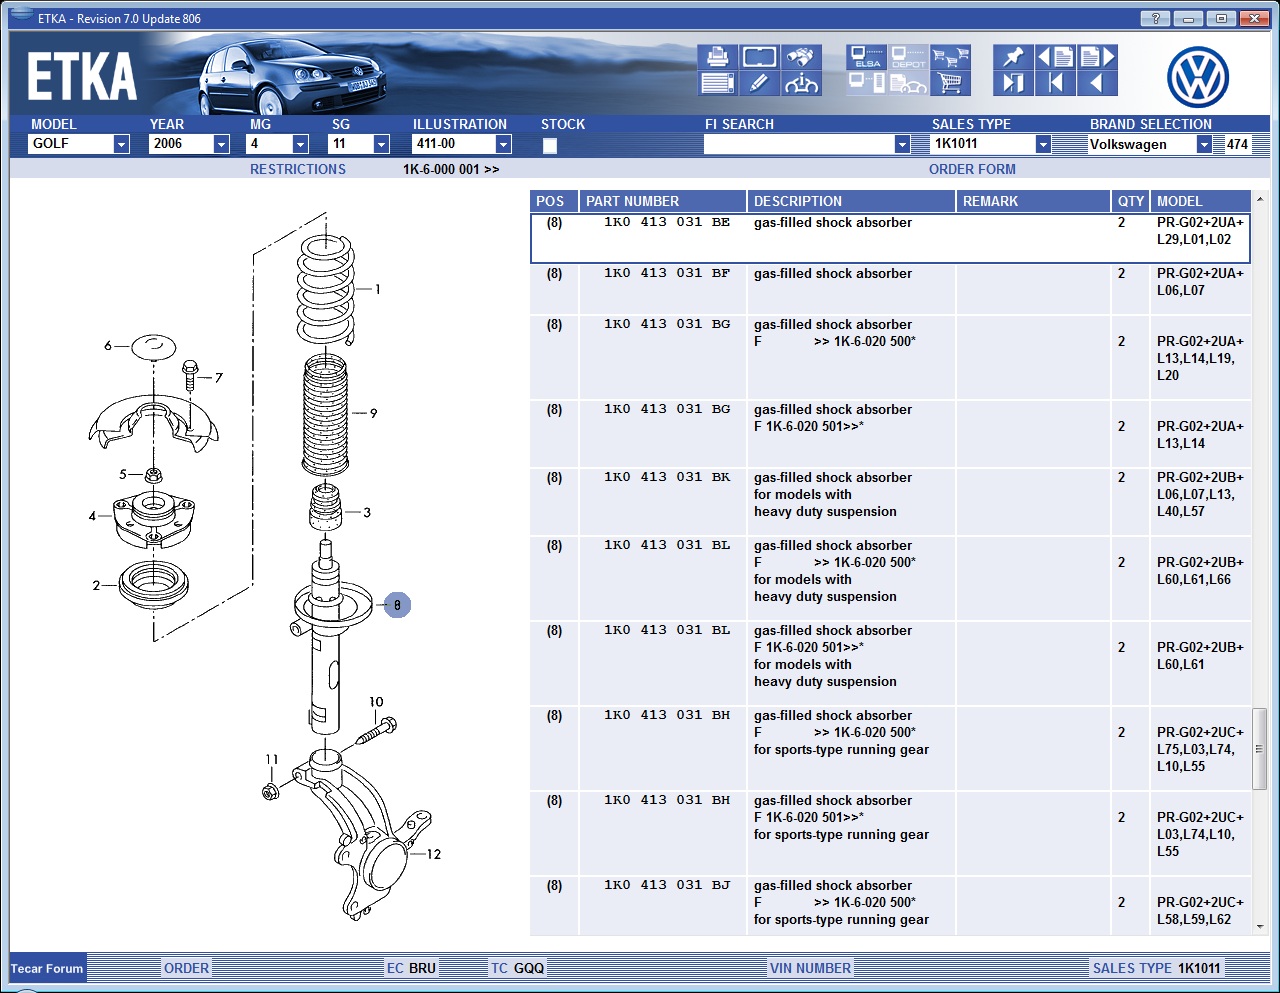Select part number 1K0 413 031 BK
This screenshot has width=1280, height=993.
click(667, 477)
